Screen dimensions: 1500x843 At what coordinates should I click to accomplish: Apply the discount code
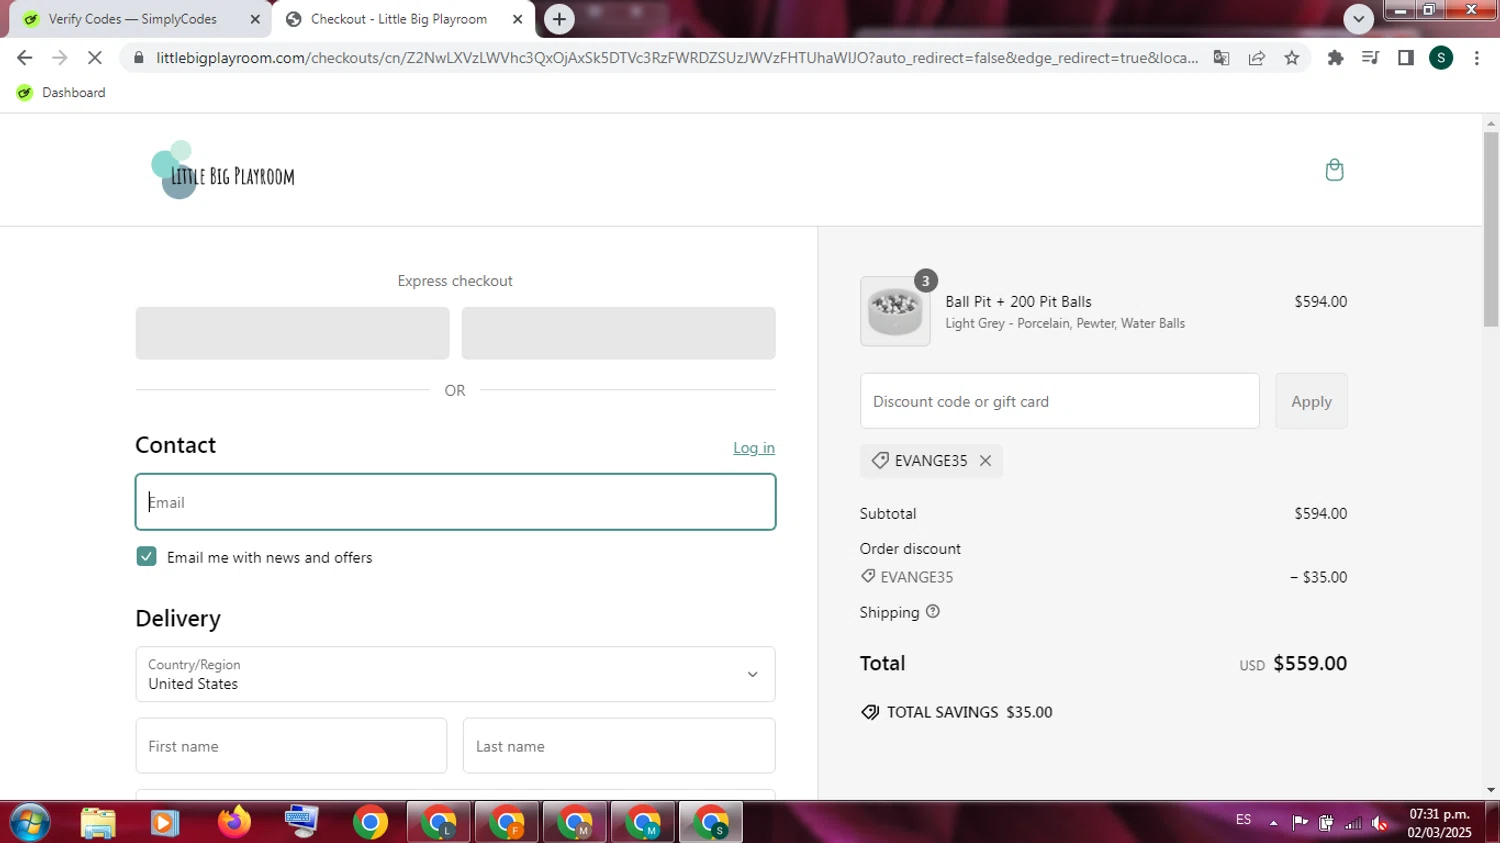tap(1311, 401)
